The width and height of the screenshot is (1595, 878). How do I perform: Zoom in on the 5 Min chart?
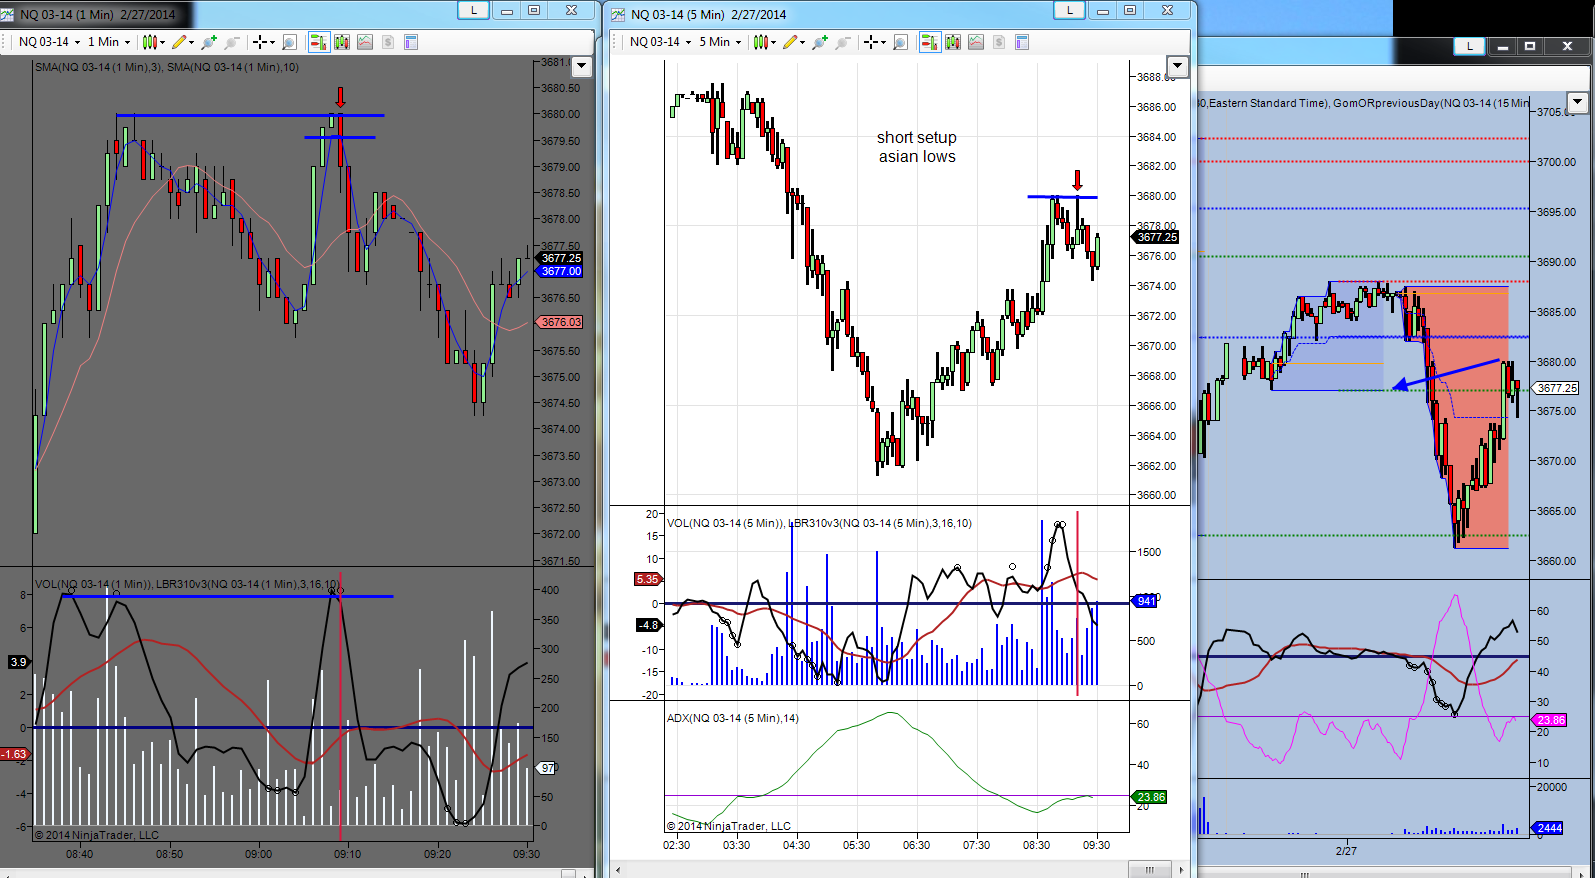(x=820, y=42)
